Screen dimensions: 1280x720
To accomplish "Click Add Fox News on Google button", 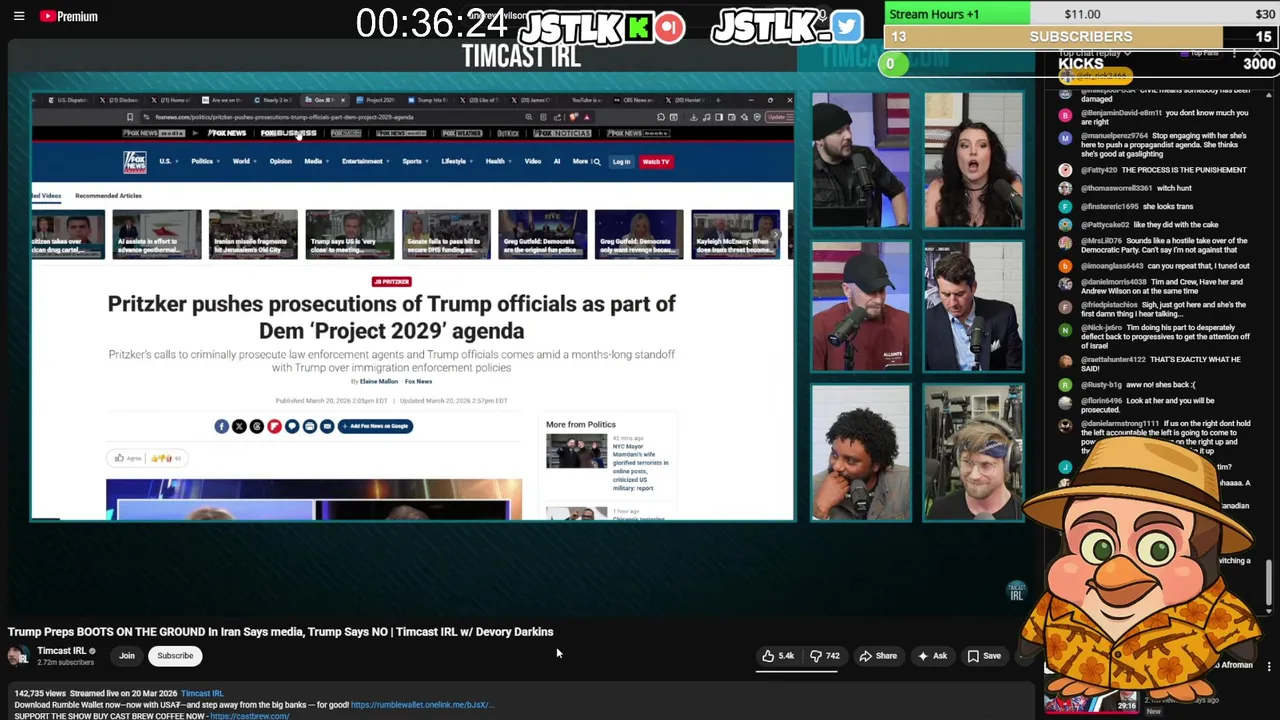I will [x=375, y=426].
